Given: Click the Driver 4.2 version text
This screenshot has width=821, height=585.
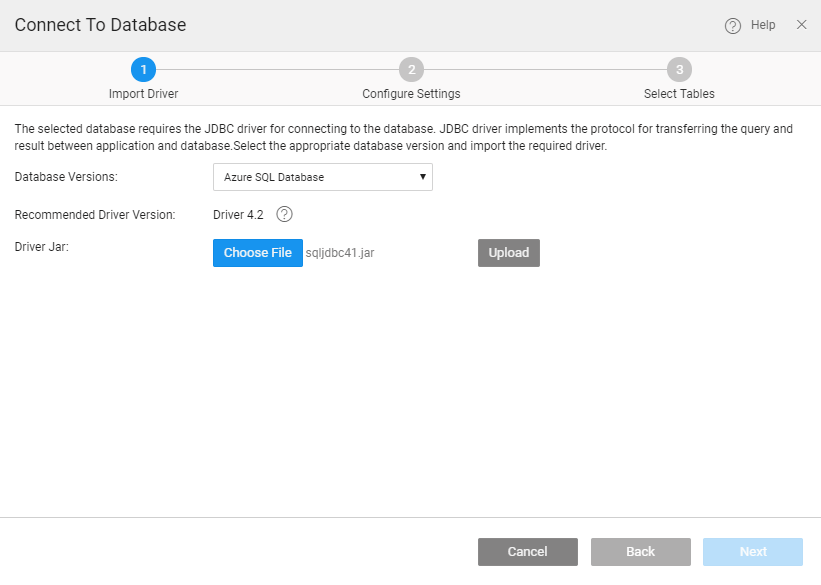Looking at the screenshot, I should (238, 214).
